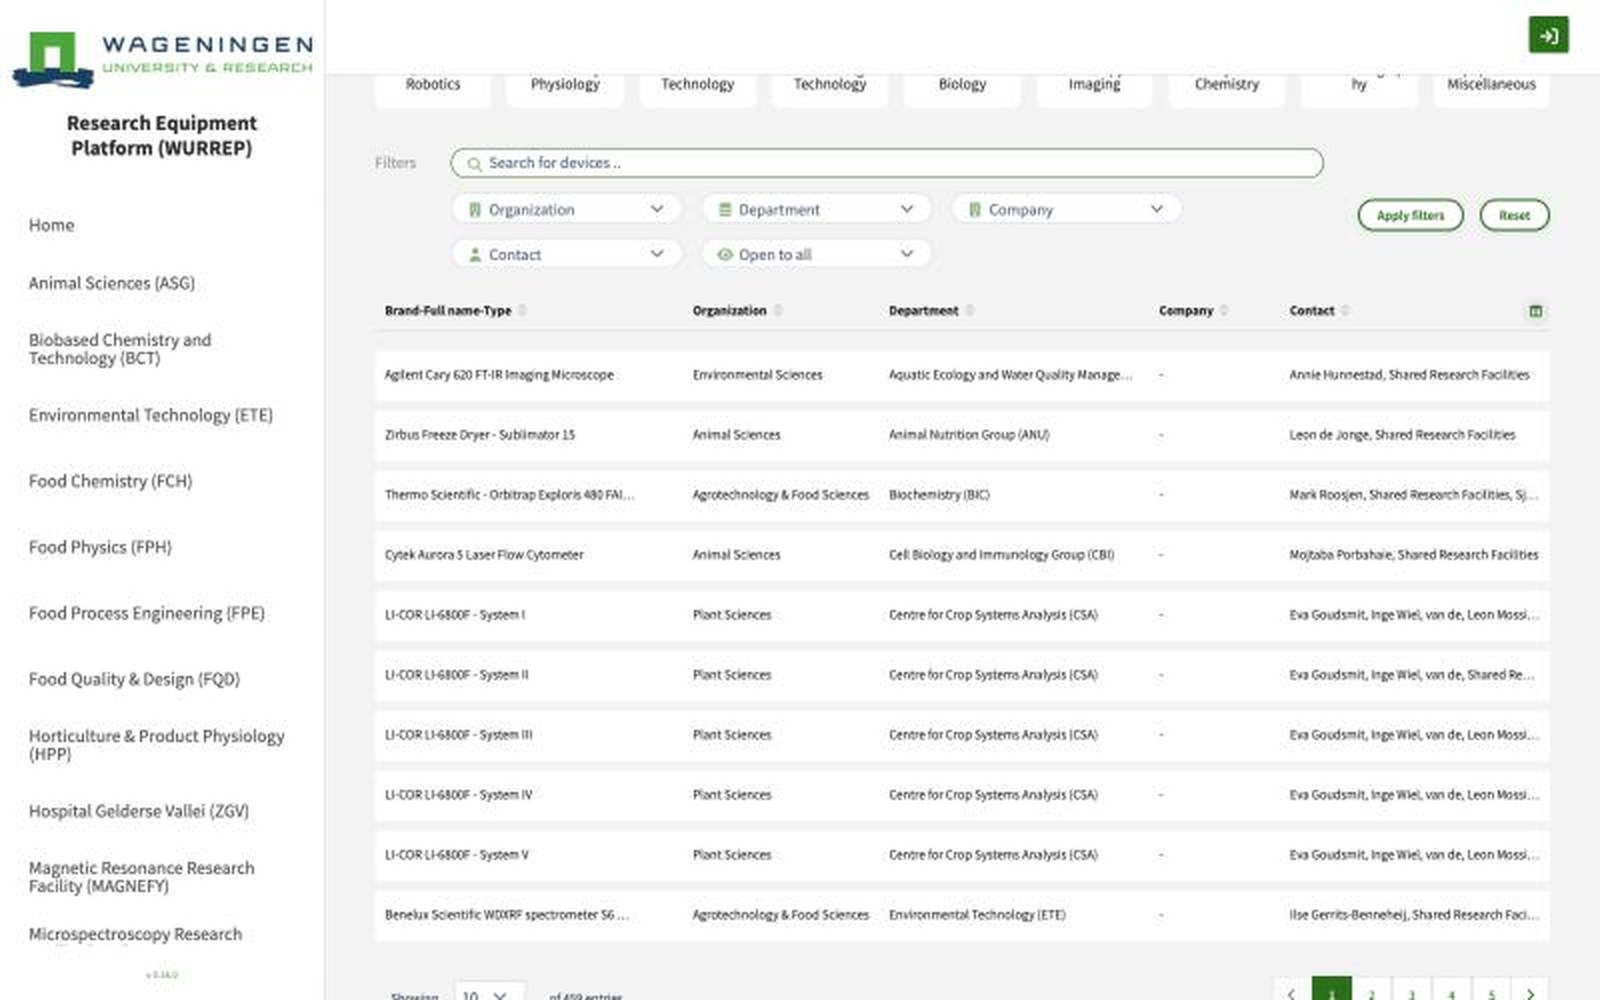The width and height of the screenshot is (1600, 1000).
Task: Focus the Search for devices field
Action: pos(887,163)
